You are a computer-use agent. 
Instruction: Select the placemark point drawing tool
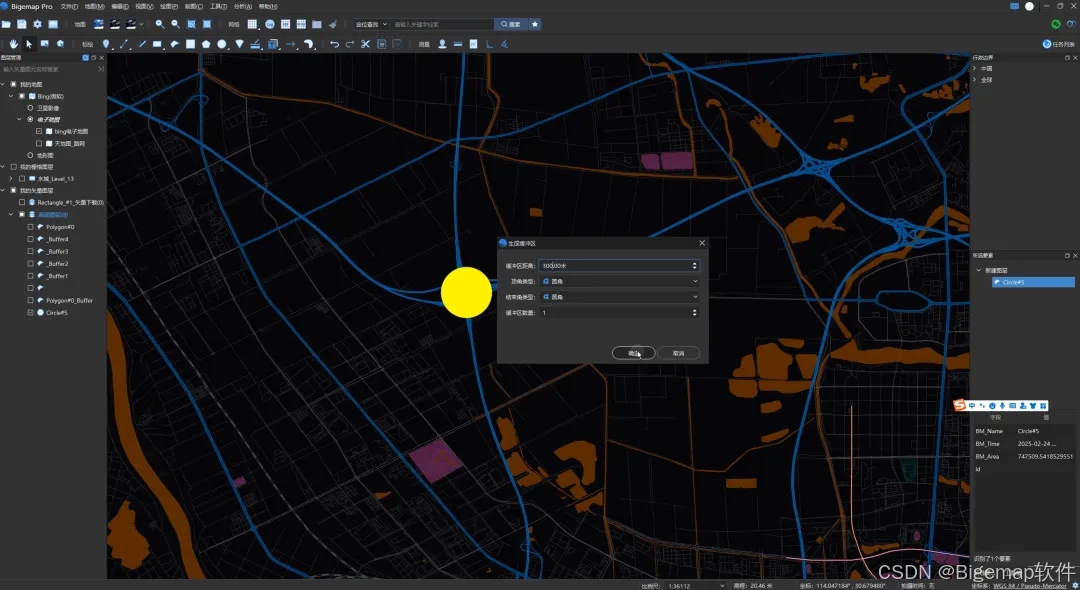click(107, 44)
